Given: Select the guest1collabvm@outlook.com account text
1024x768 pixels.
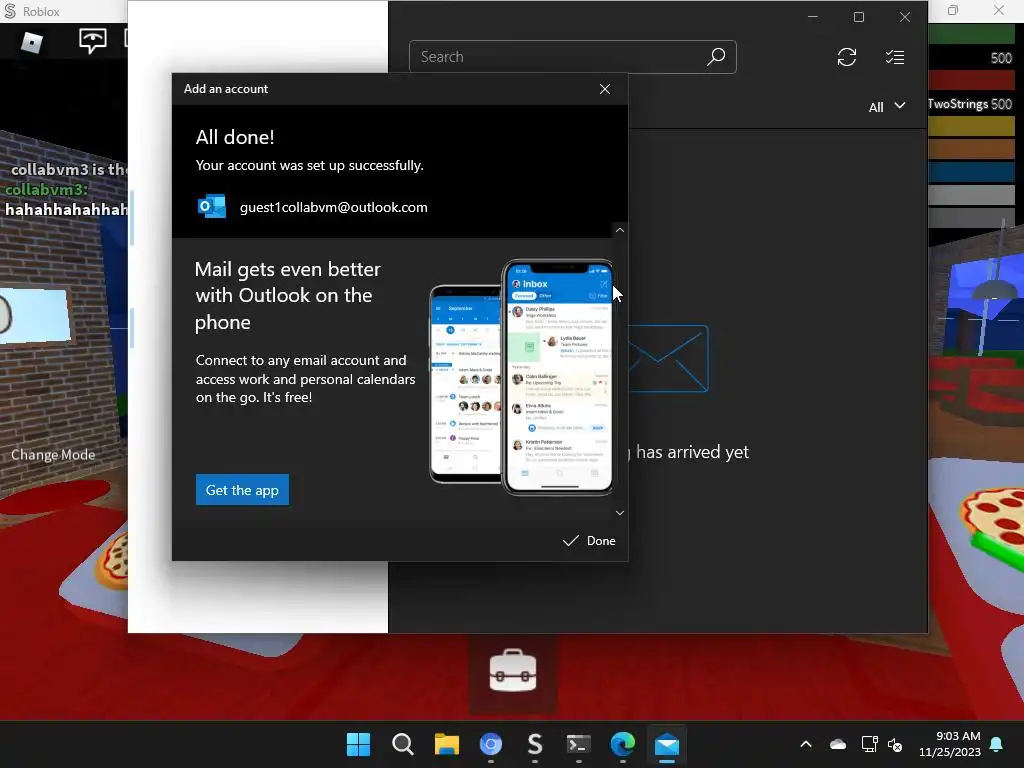Looking at the screenshot, I should [x=334, y=207].
